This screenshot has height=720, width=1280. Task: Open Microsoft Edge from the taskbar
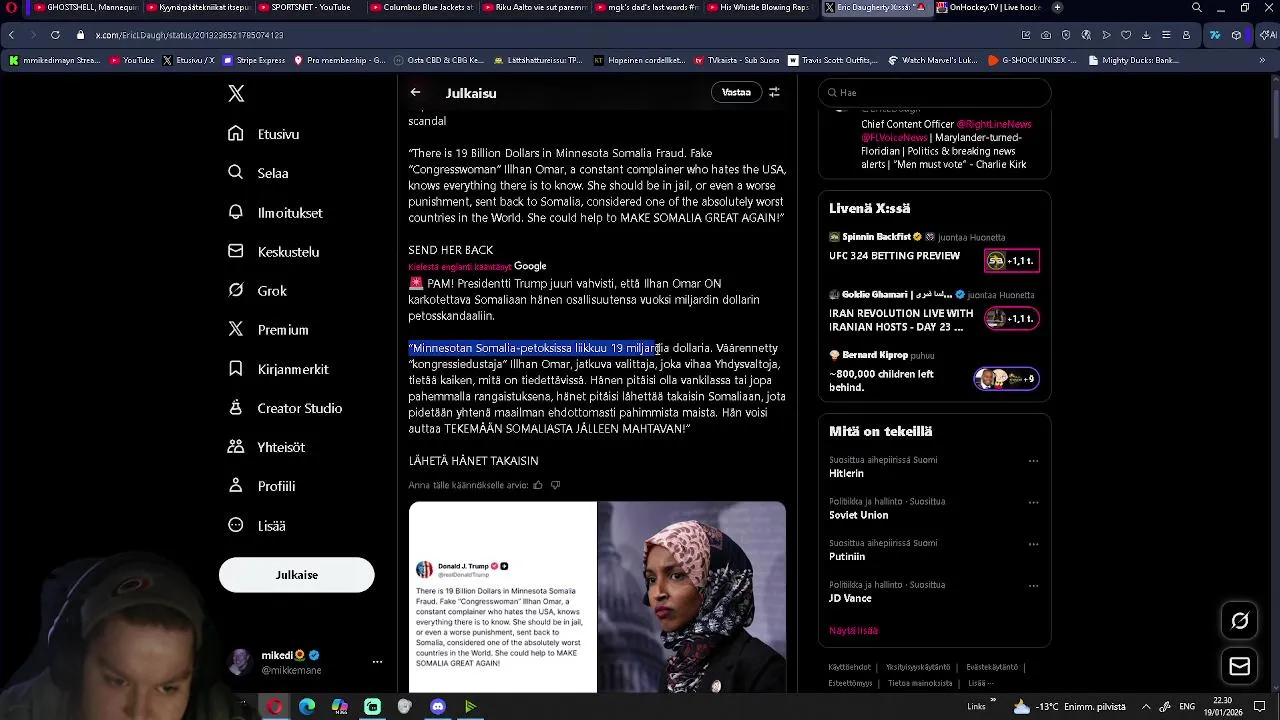tap(307, 707)
